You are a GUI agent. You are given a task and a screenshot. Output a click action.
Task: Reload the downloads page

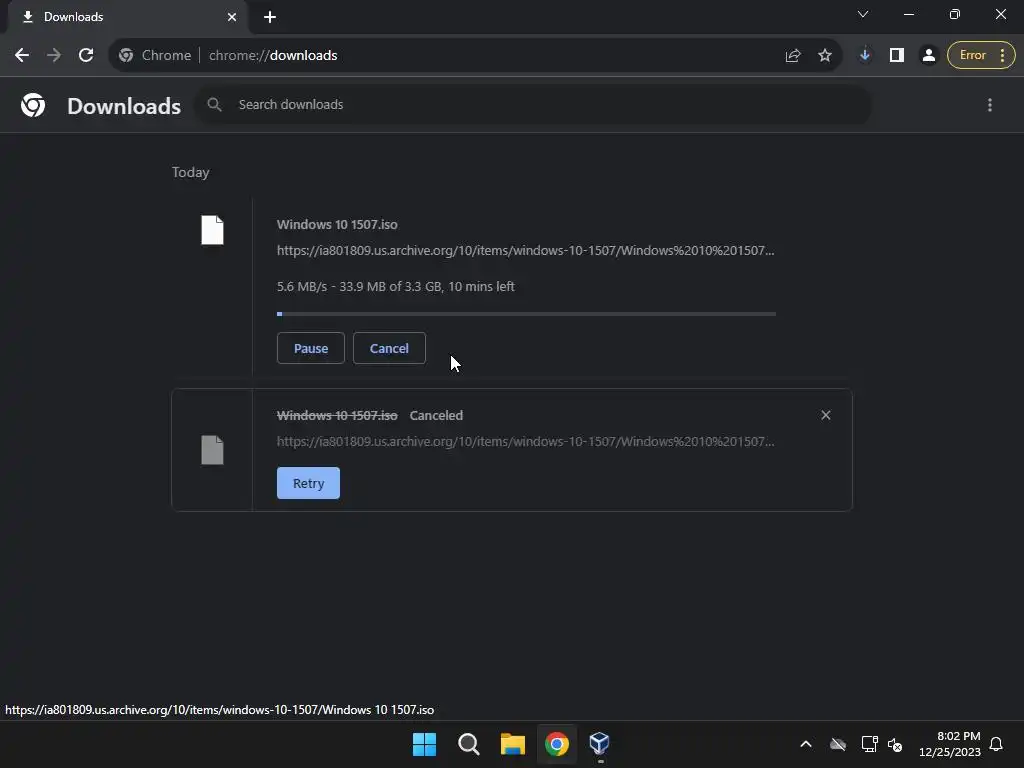click(86, 56)
